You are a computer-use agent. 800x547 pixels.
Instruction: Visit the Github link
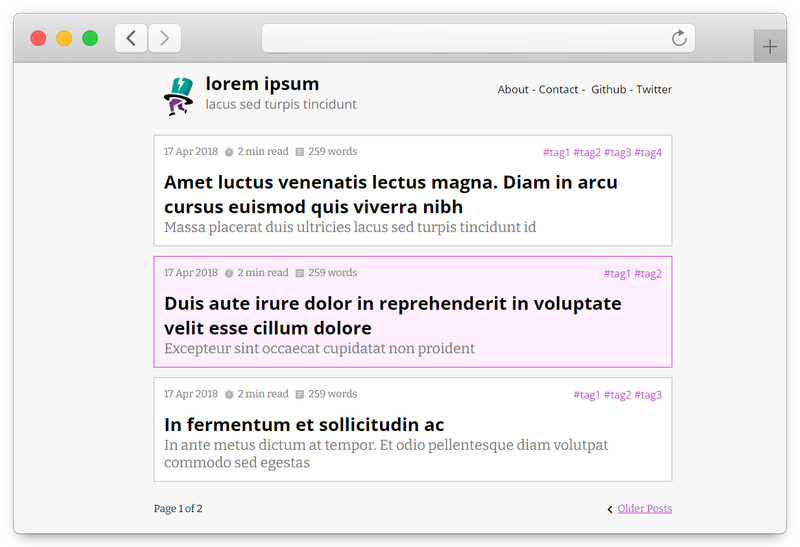click(608, 89)
